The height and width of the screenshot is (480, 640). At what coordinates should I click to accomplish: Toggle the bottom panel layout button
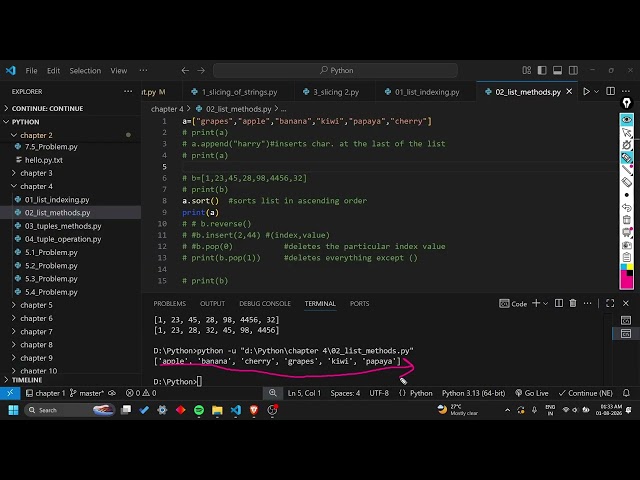coord(558,70)
